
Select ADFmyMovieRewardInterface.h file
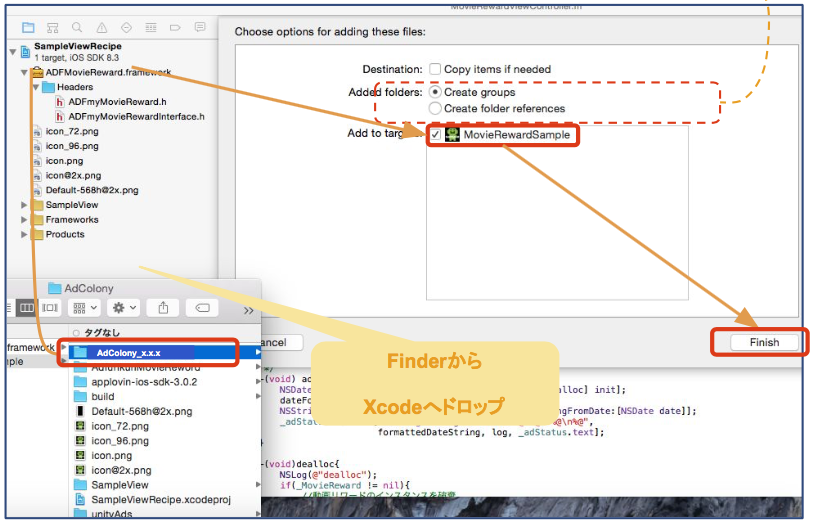click(x=136, y=117)
